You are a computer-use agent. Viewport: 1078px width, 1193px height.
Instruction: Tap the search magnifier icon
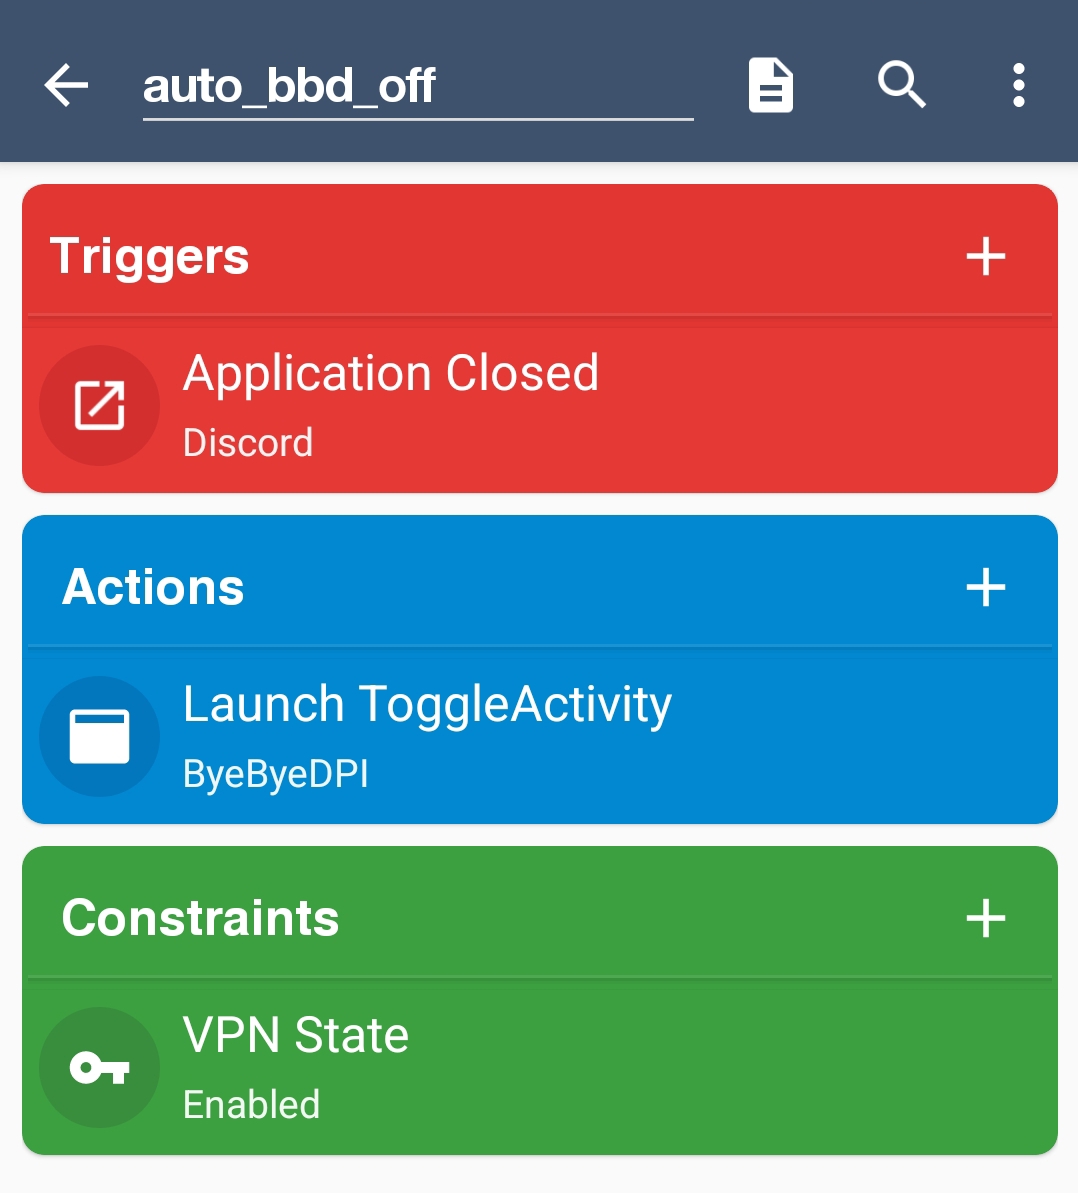[901, 85]
